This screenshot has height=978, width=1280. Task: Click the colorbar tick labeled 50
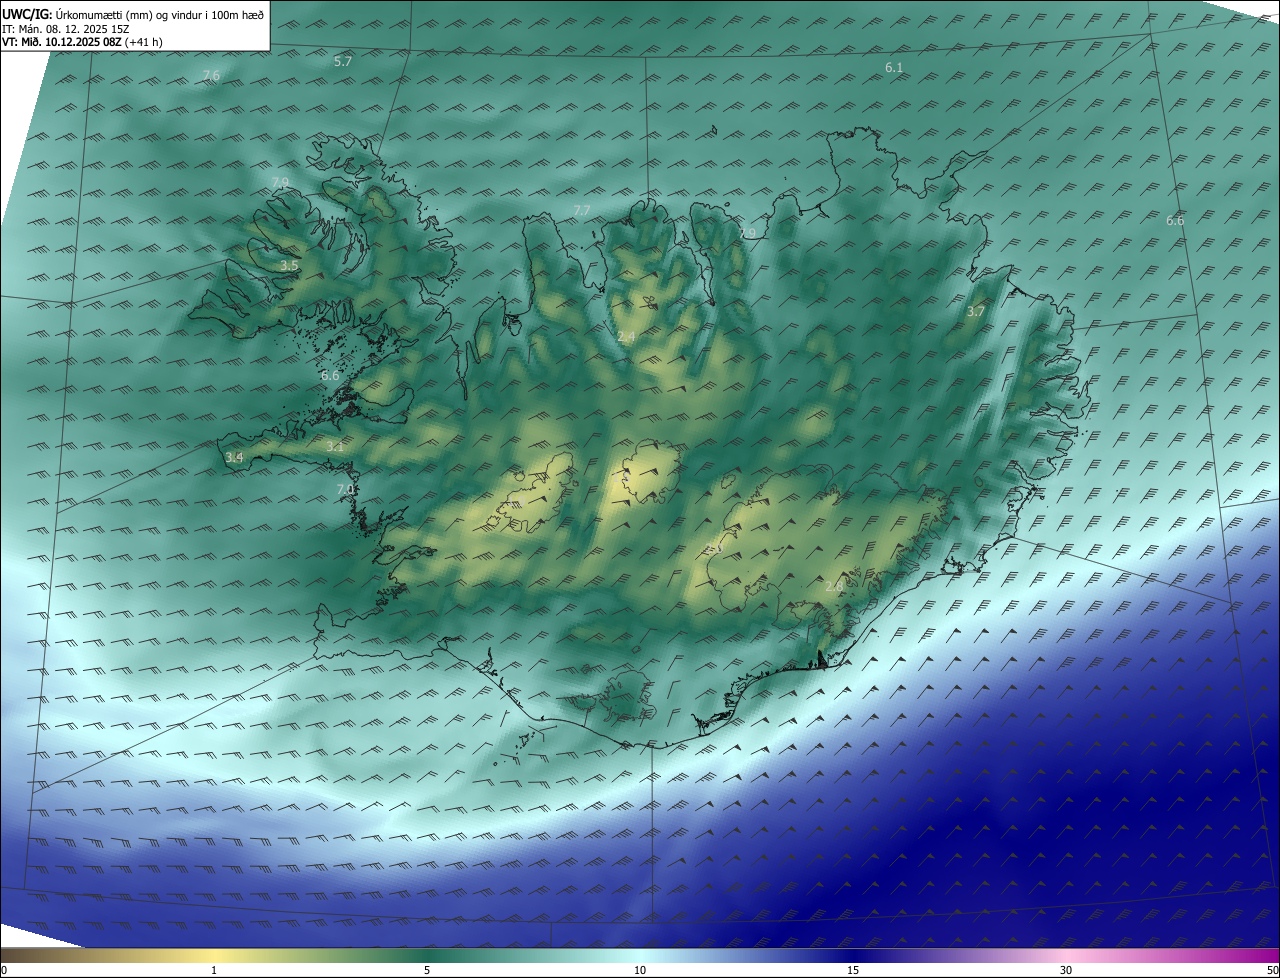(x=1272, y=970)
